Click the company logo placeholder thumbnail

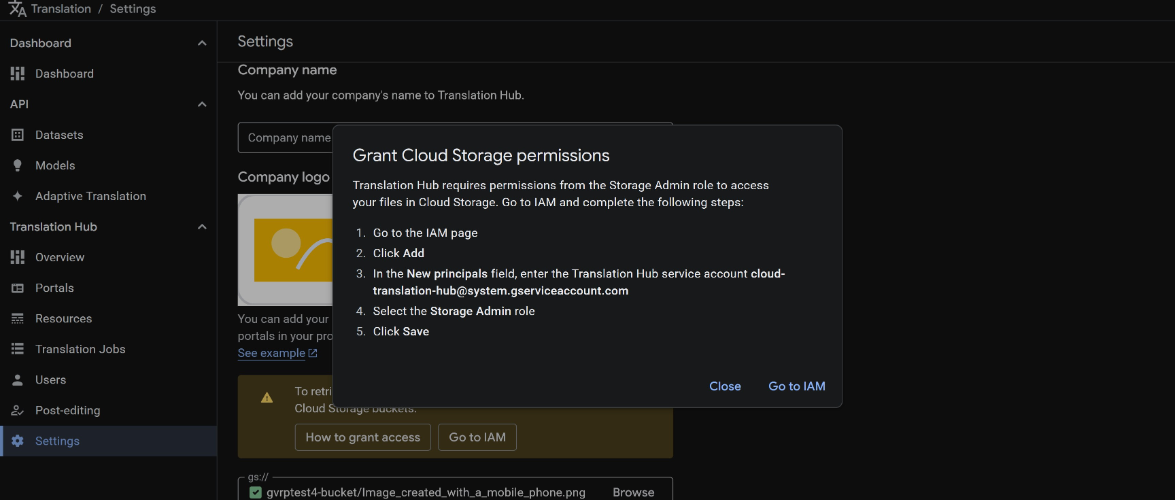(x=286, y=250)
